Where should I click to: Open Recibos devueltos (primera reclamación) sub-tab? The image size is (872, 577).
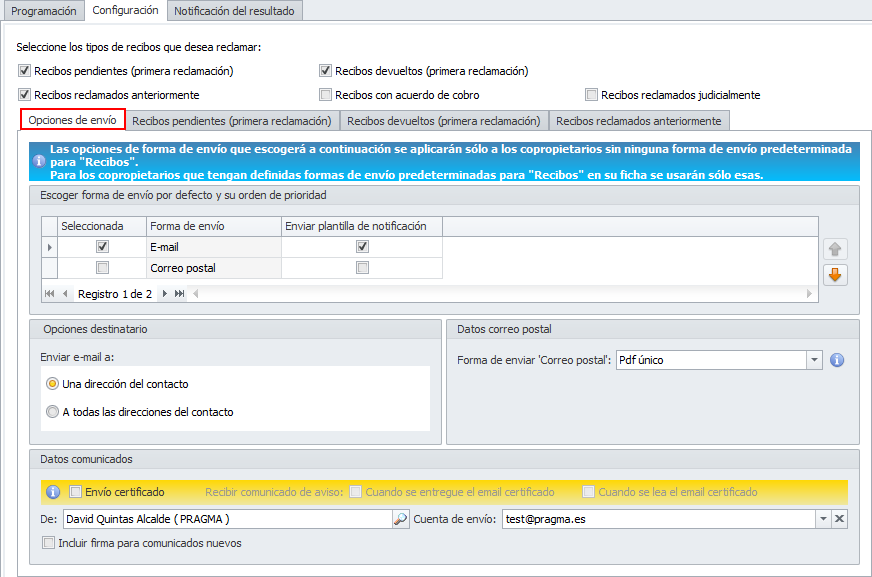[444, 121]
